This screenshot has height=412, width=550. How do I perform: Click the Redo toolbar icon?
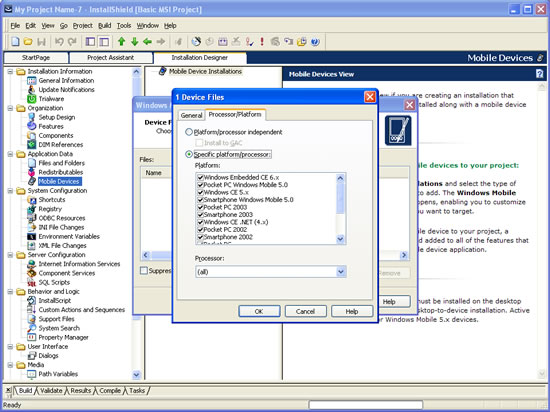[72, 42]
